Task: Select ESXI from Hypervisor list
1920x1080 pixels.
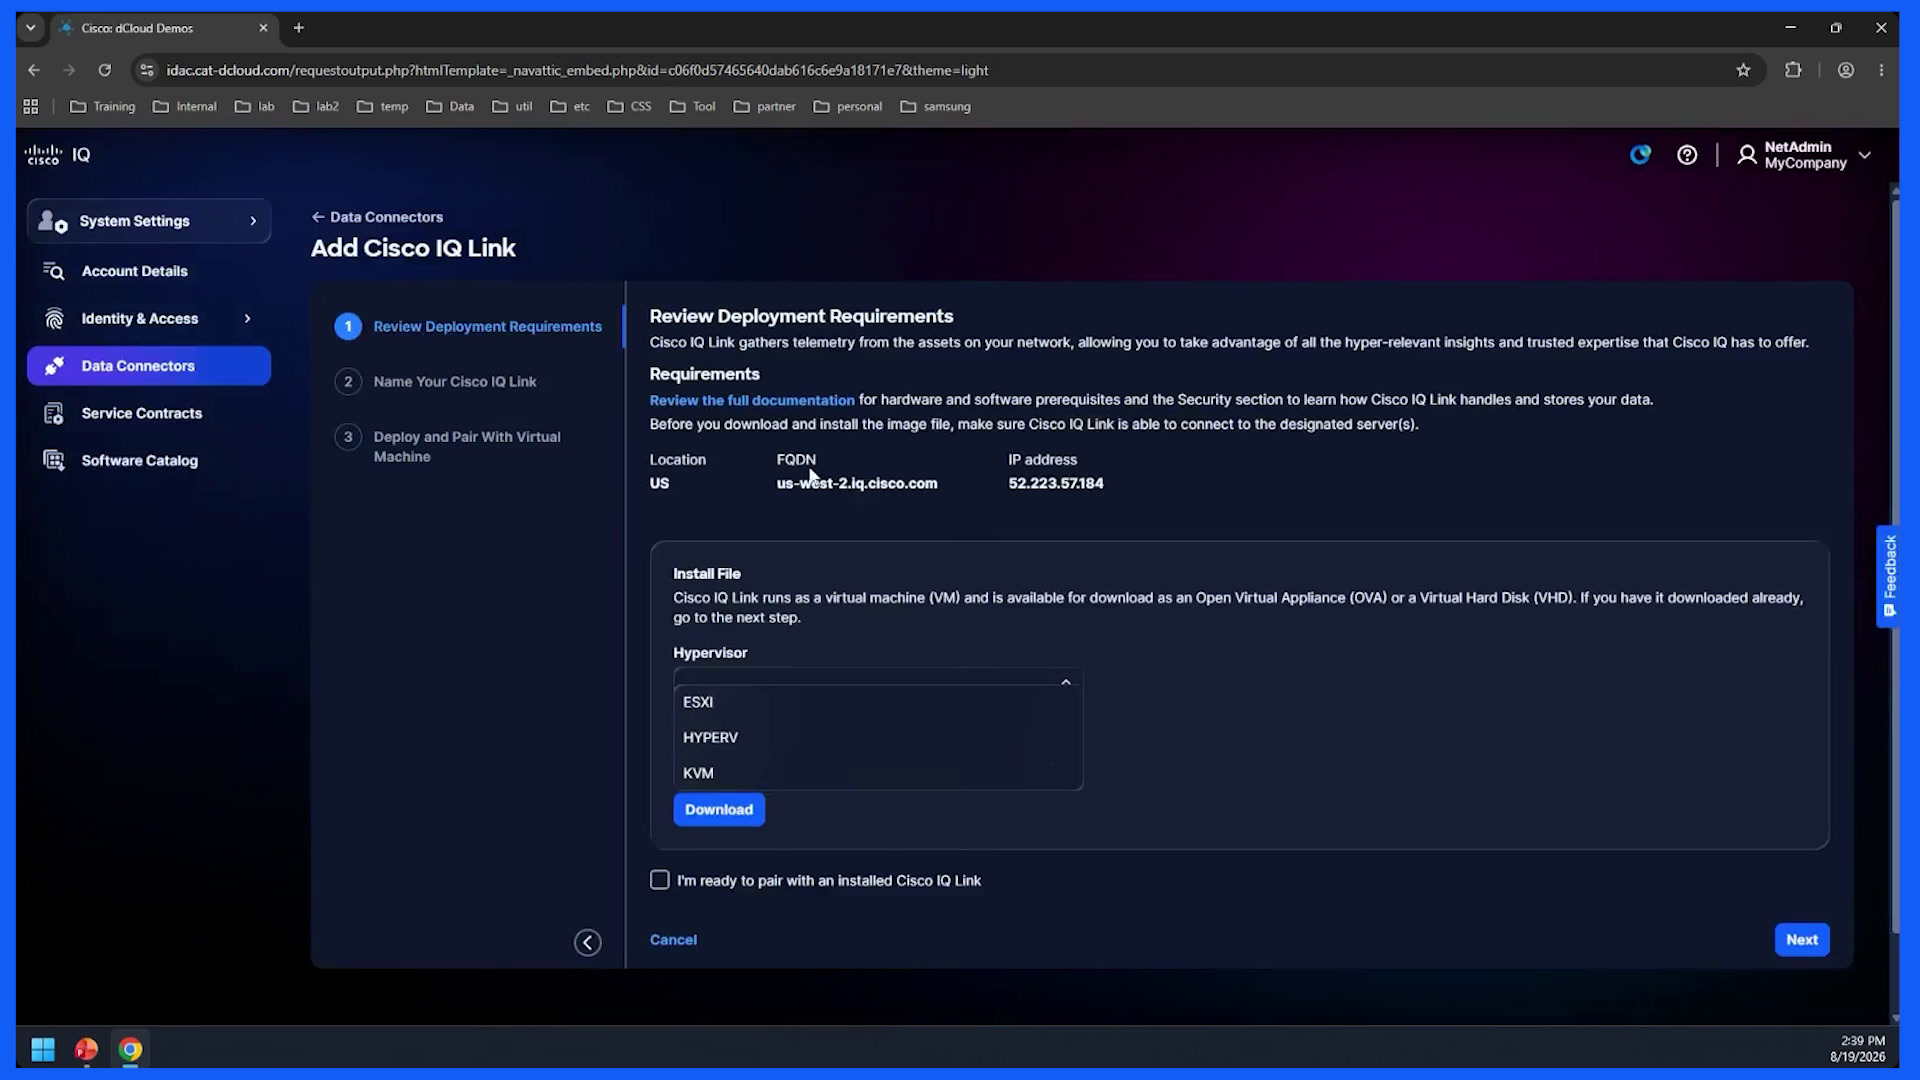Action: 878,702
